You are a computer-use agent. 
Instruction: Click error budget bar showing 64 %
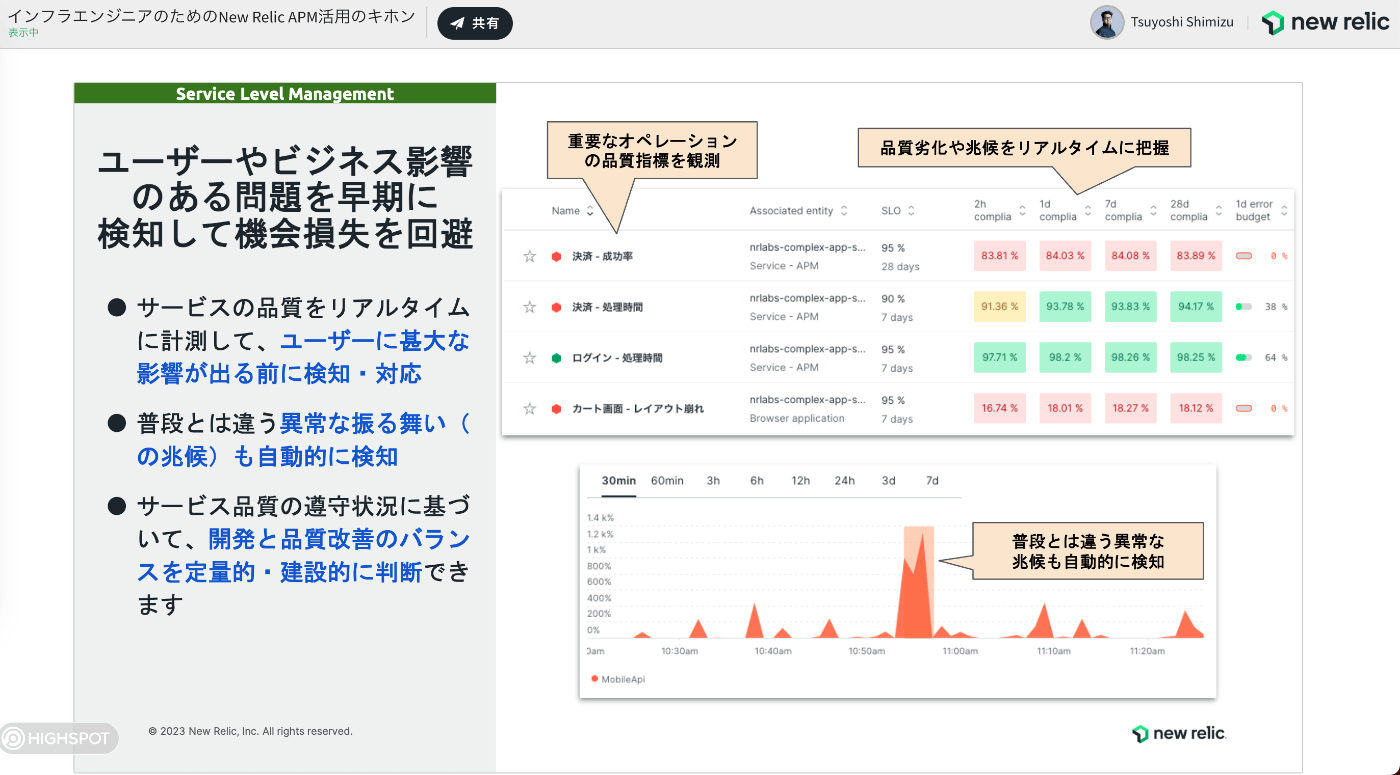pos(1244,357)
